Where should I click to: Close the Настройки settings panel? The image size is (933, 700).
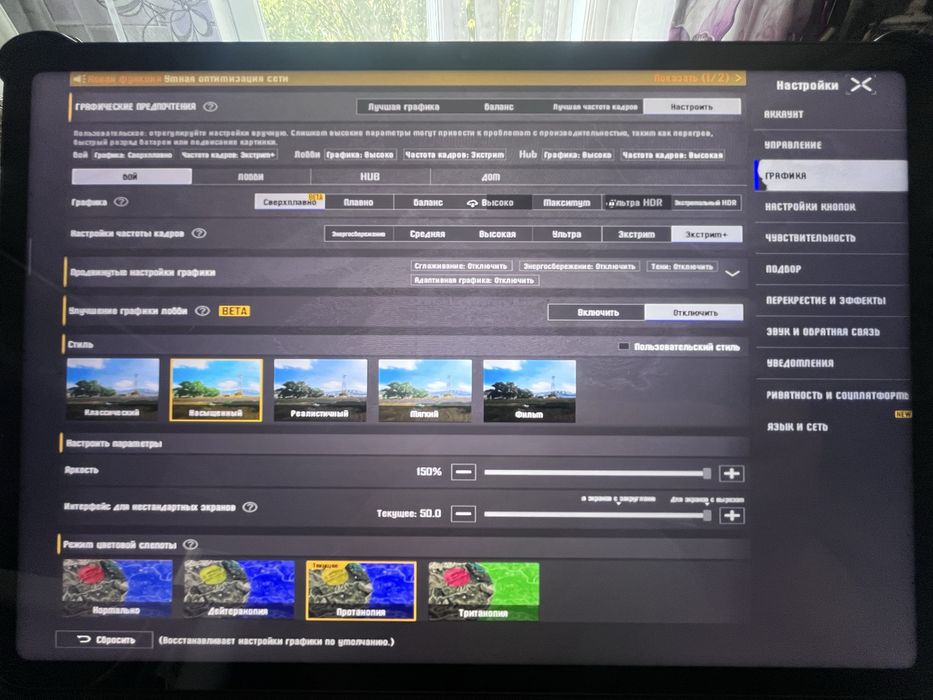(x=861, y=85)
